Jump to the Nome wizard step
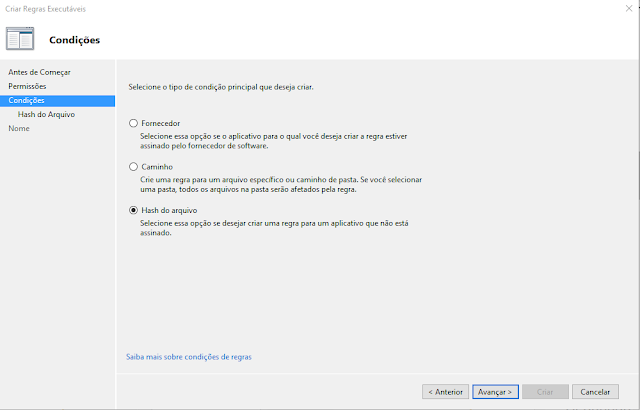The height and width of the screenshot is (410, 640). click(19, 129)
